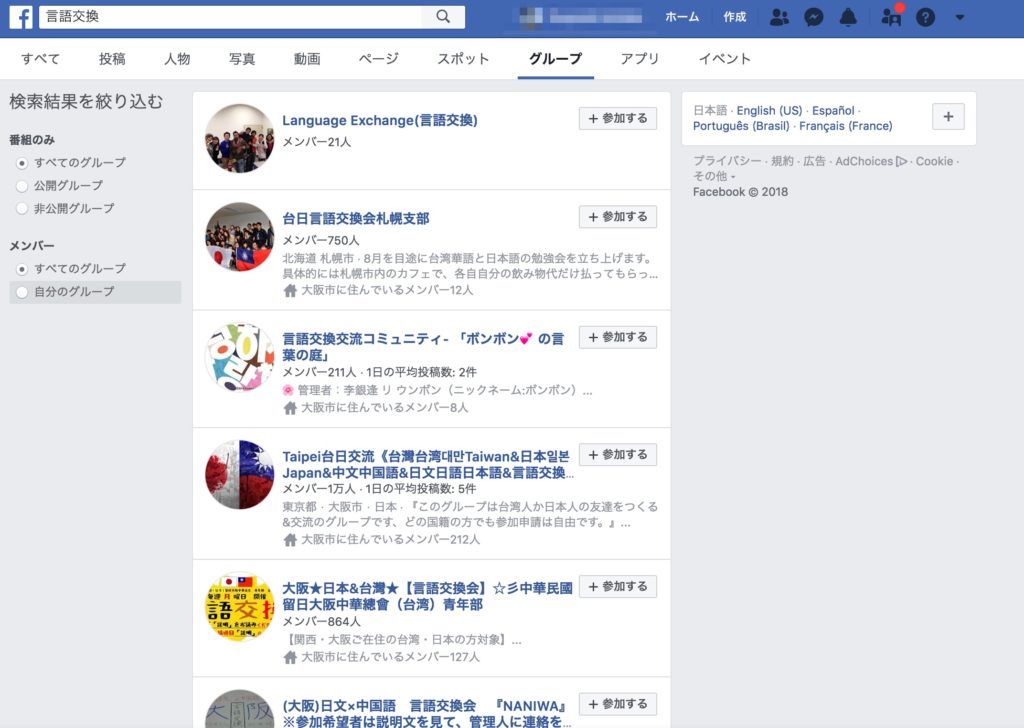The image size is (1024, 728).
Task: Open (大阪)日文×中国語 言語交換会 title
Action: tap(427, 713)
